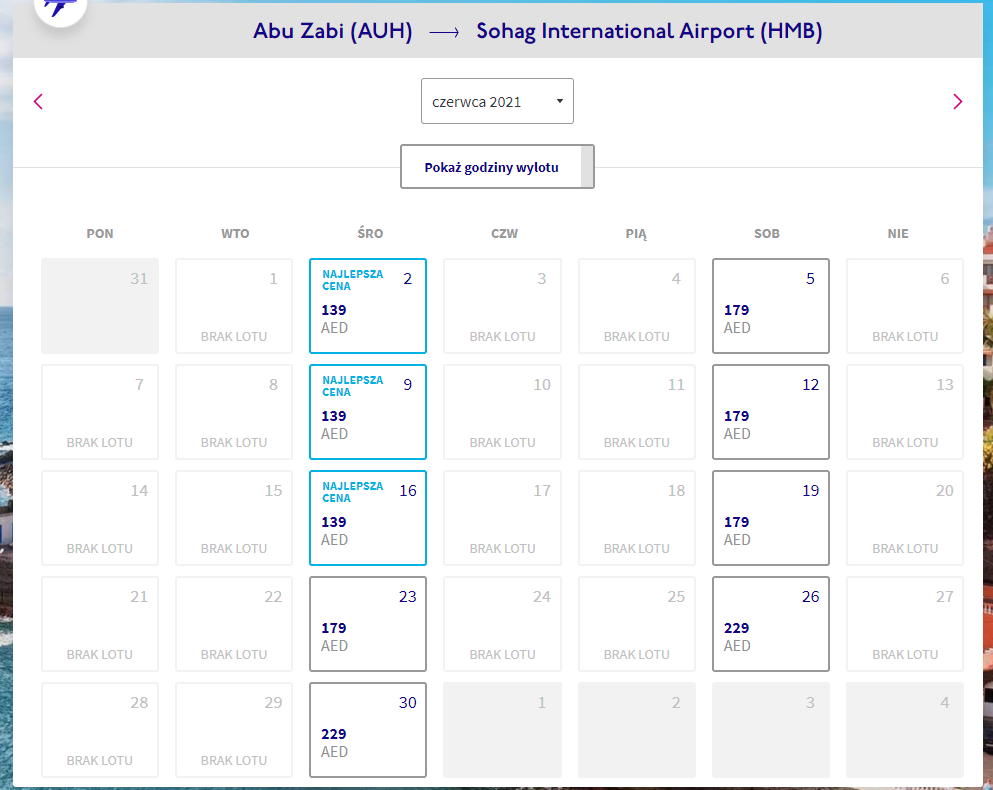Pick June 12 flight at 179 AED
The width and height of the screenshot is (993, 790).
point(771,412)
